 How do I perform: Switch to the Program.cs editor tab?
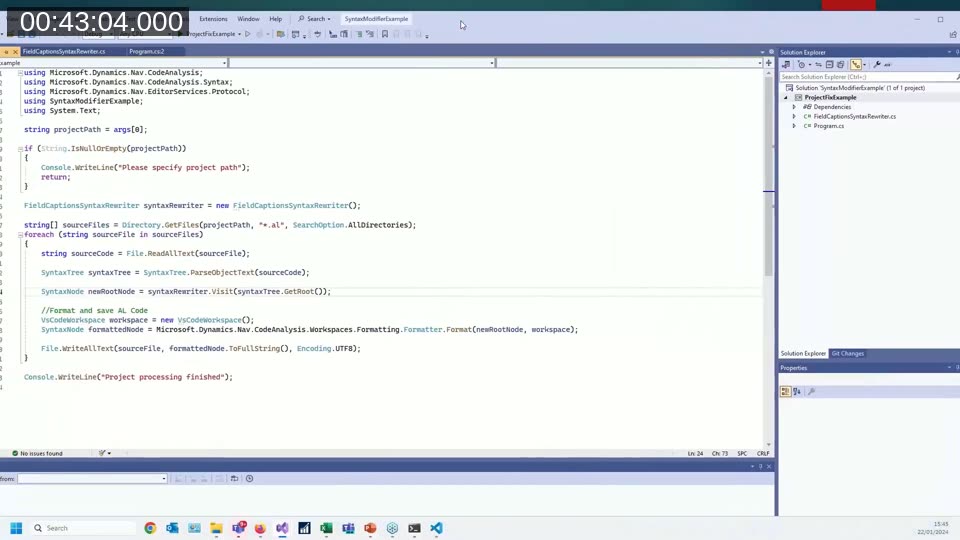pyautogui.click(x=147, y=51)
